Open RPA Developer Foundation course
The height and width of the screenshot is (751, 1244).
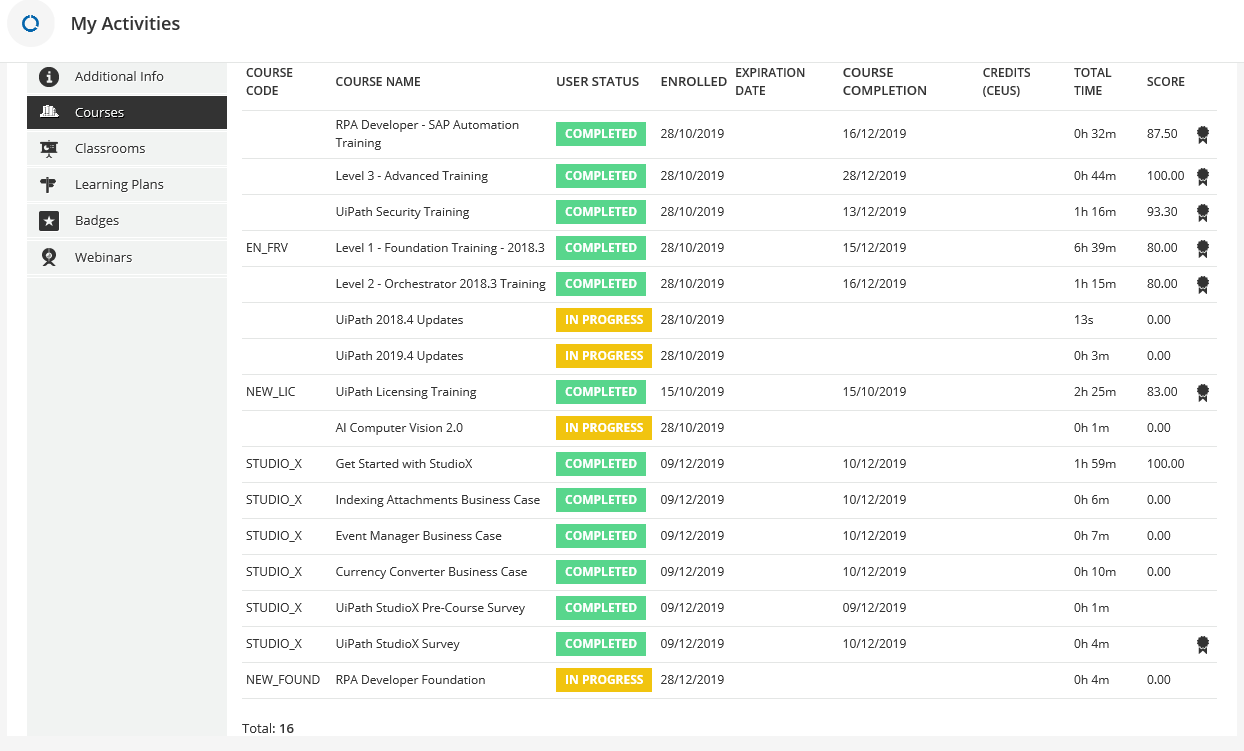(x=411, y=680)
